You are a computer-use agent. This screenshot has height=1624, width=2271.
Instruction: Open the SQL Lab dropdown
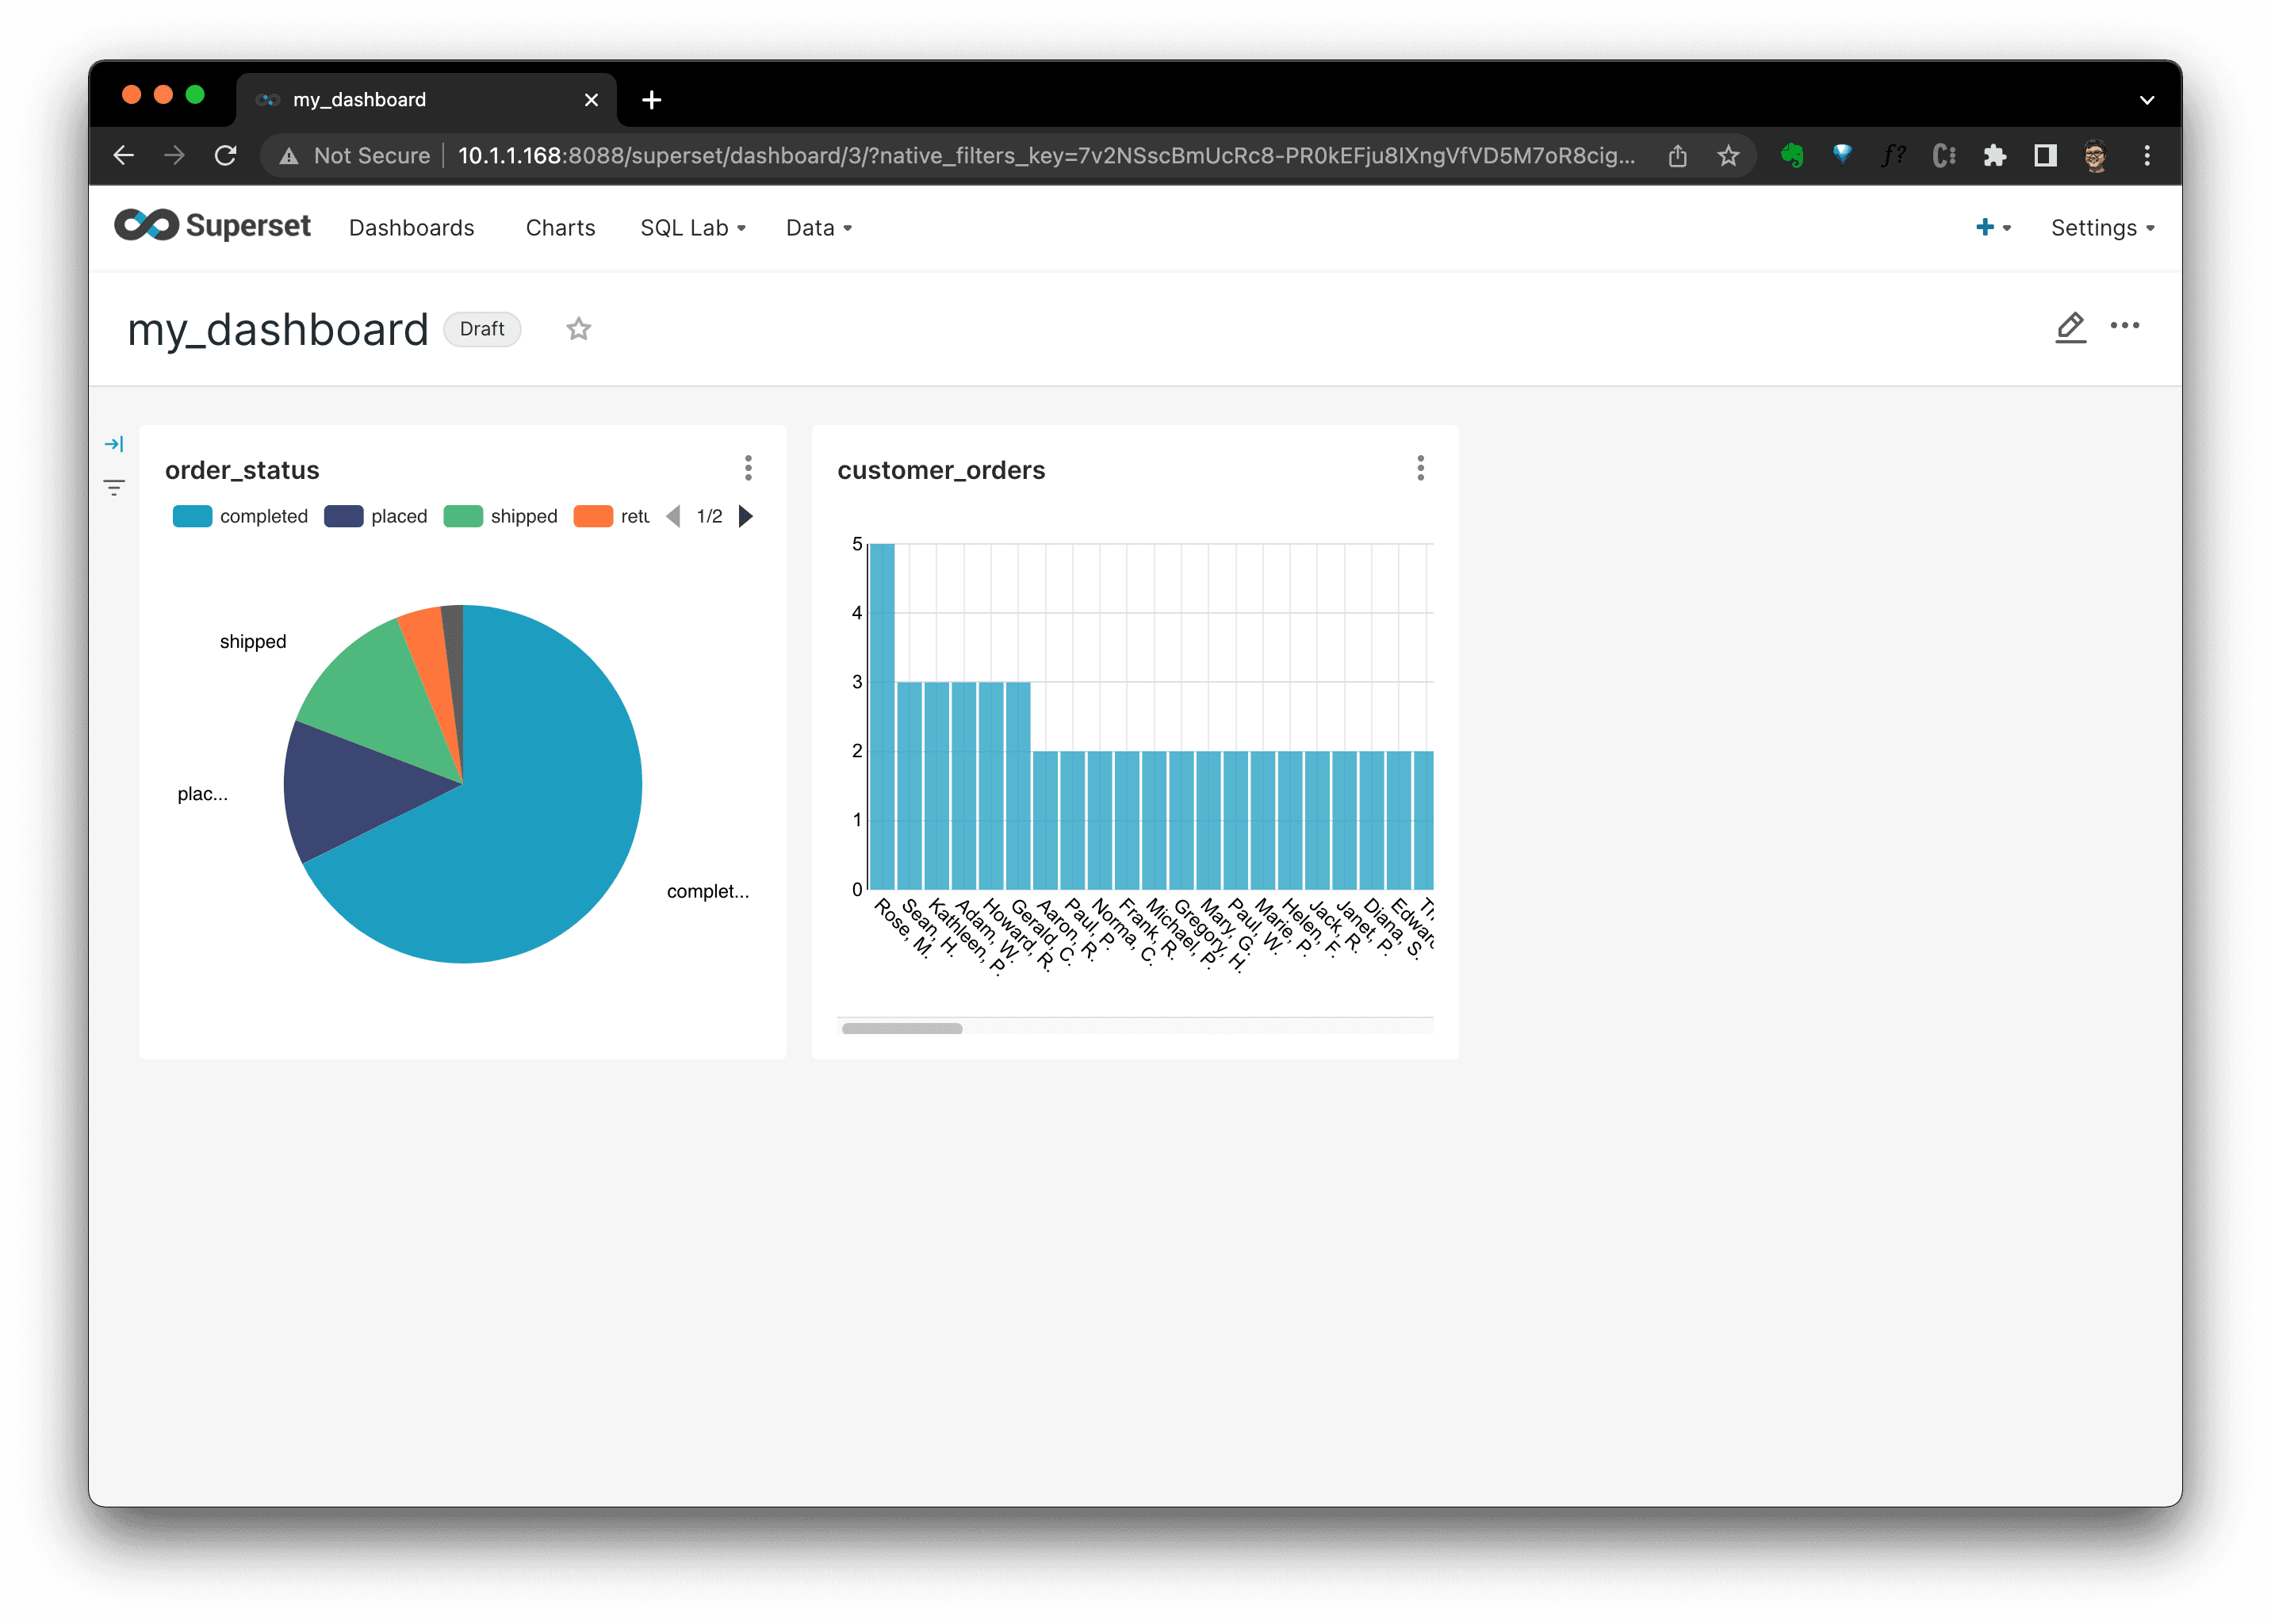693,228
